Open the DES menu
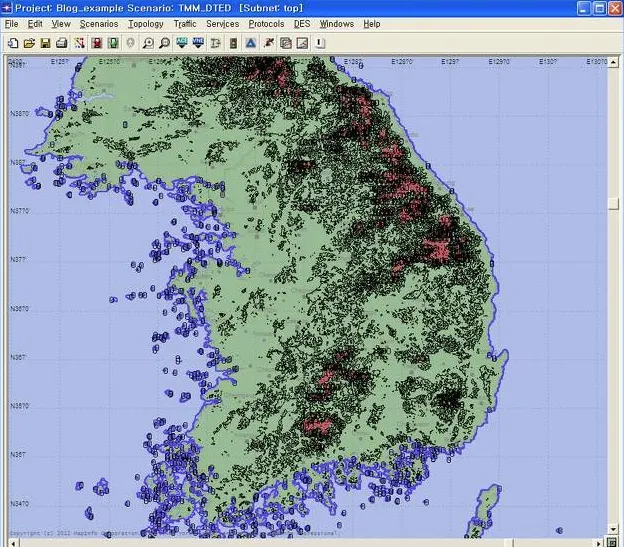The width and height of the screenshot is (624, 547). click(x=302, y=23)
